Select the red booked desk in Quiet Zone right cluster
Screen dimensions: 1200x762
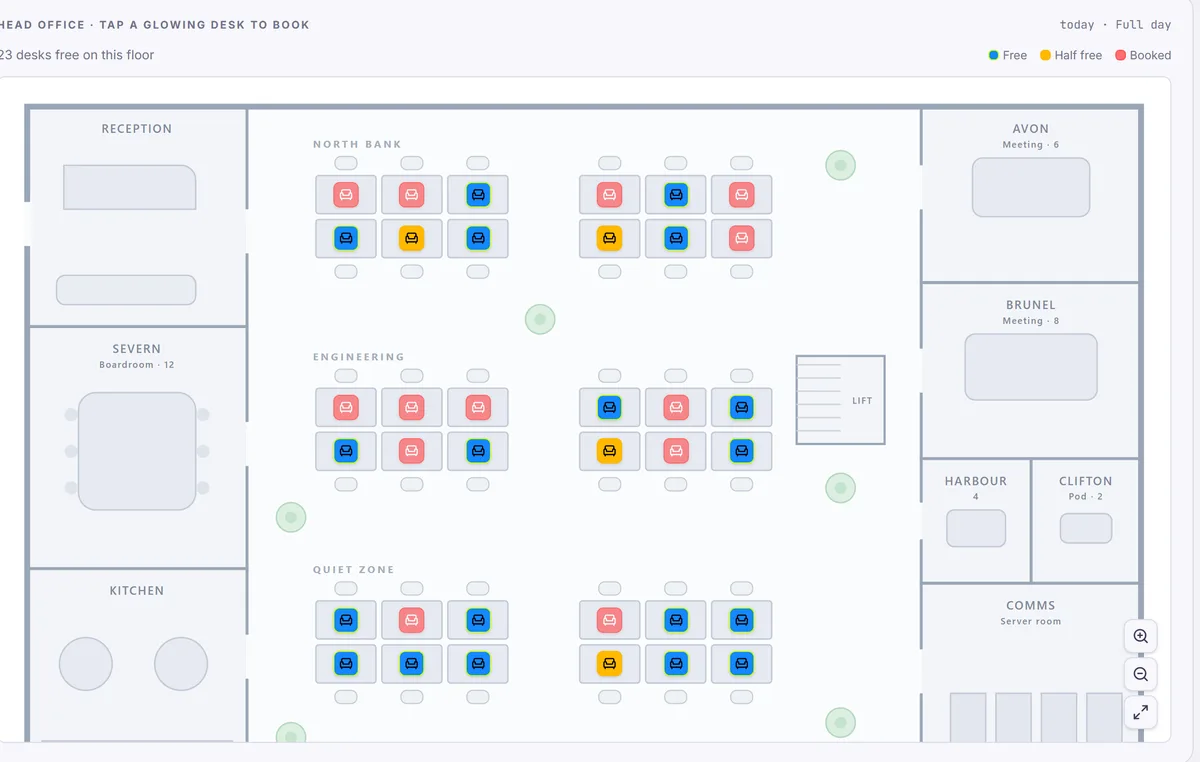[610, 620]
